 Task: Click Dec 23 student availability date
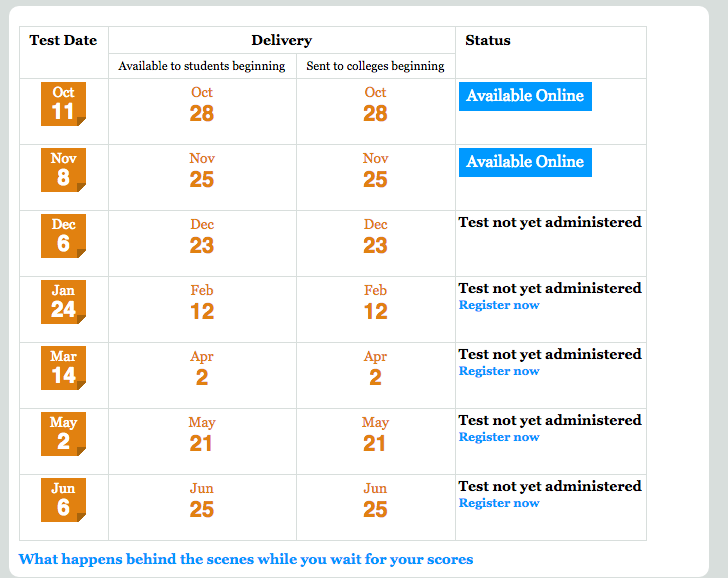click(x=202, y=237)
